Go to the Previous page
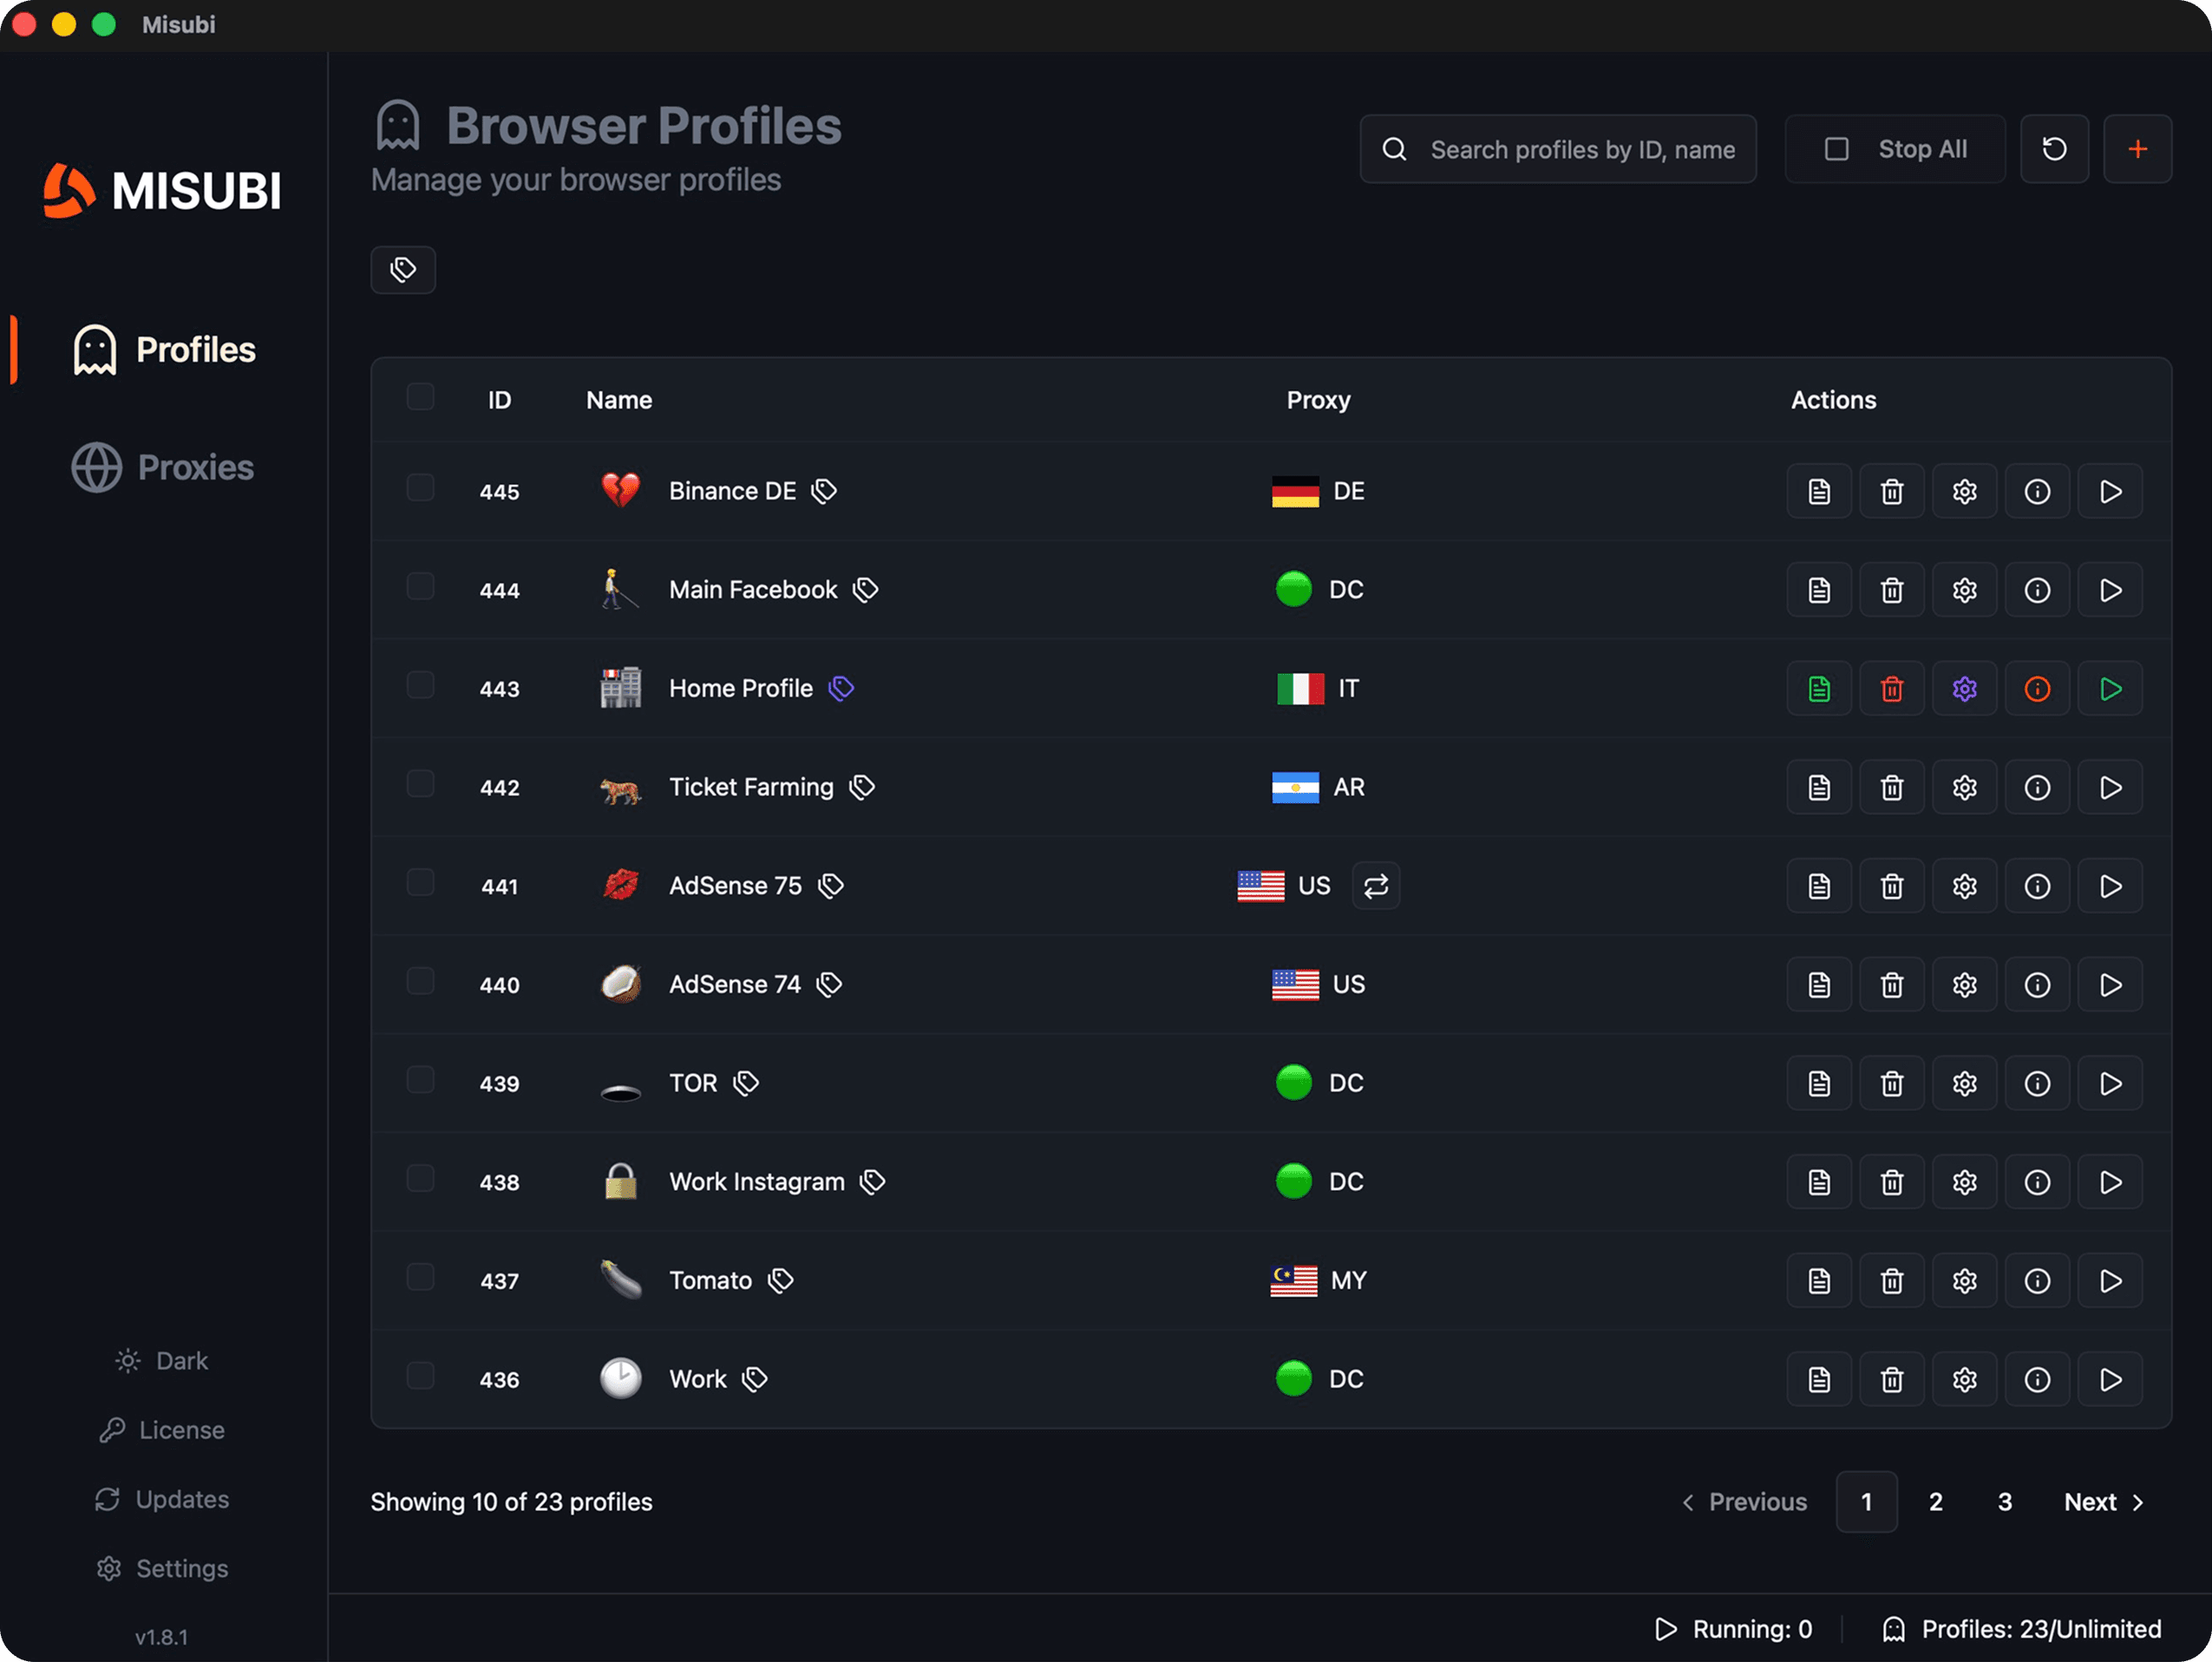Image resolution: width=2212 pixels, height=1662 pixels. point(1744,1502)
